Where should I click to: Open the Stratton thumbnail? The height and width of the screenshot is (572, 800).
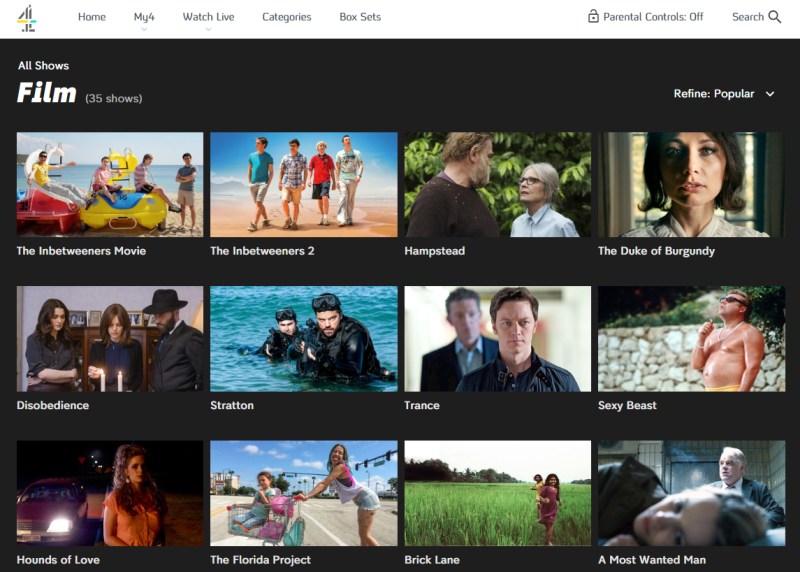click(304, 339)
